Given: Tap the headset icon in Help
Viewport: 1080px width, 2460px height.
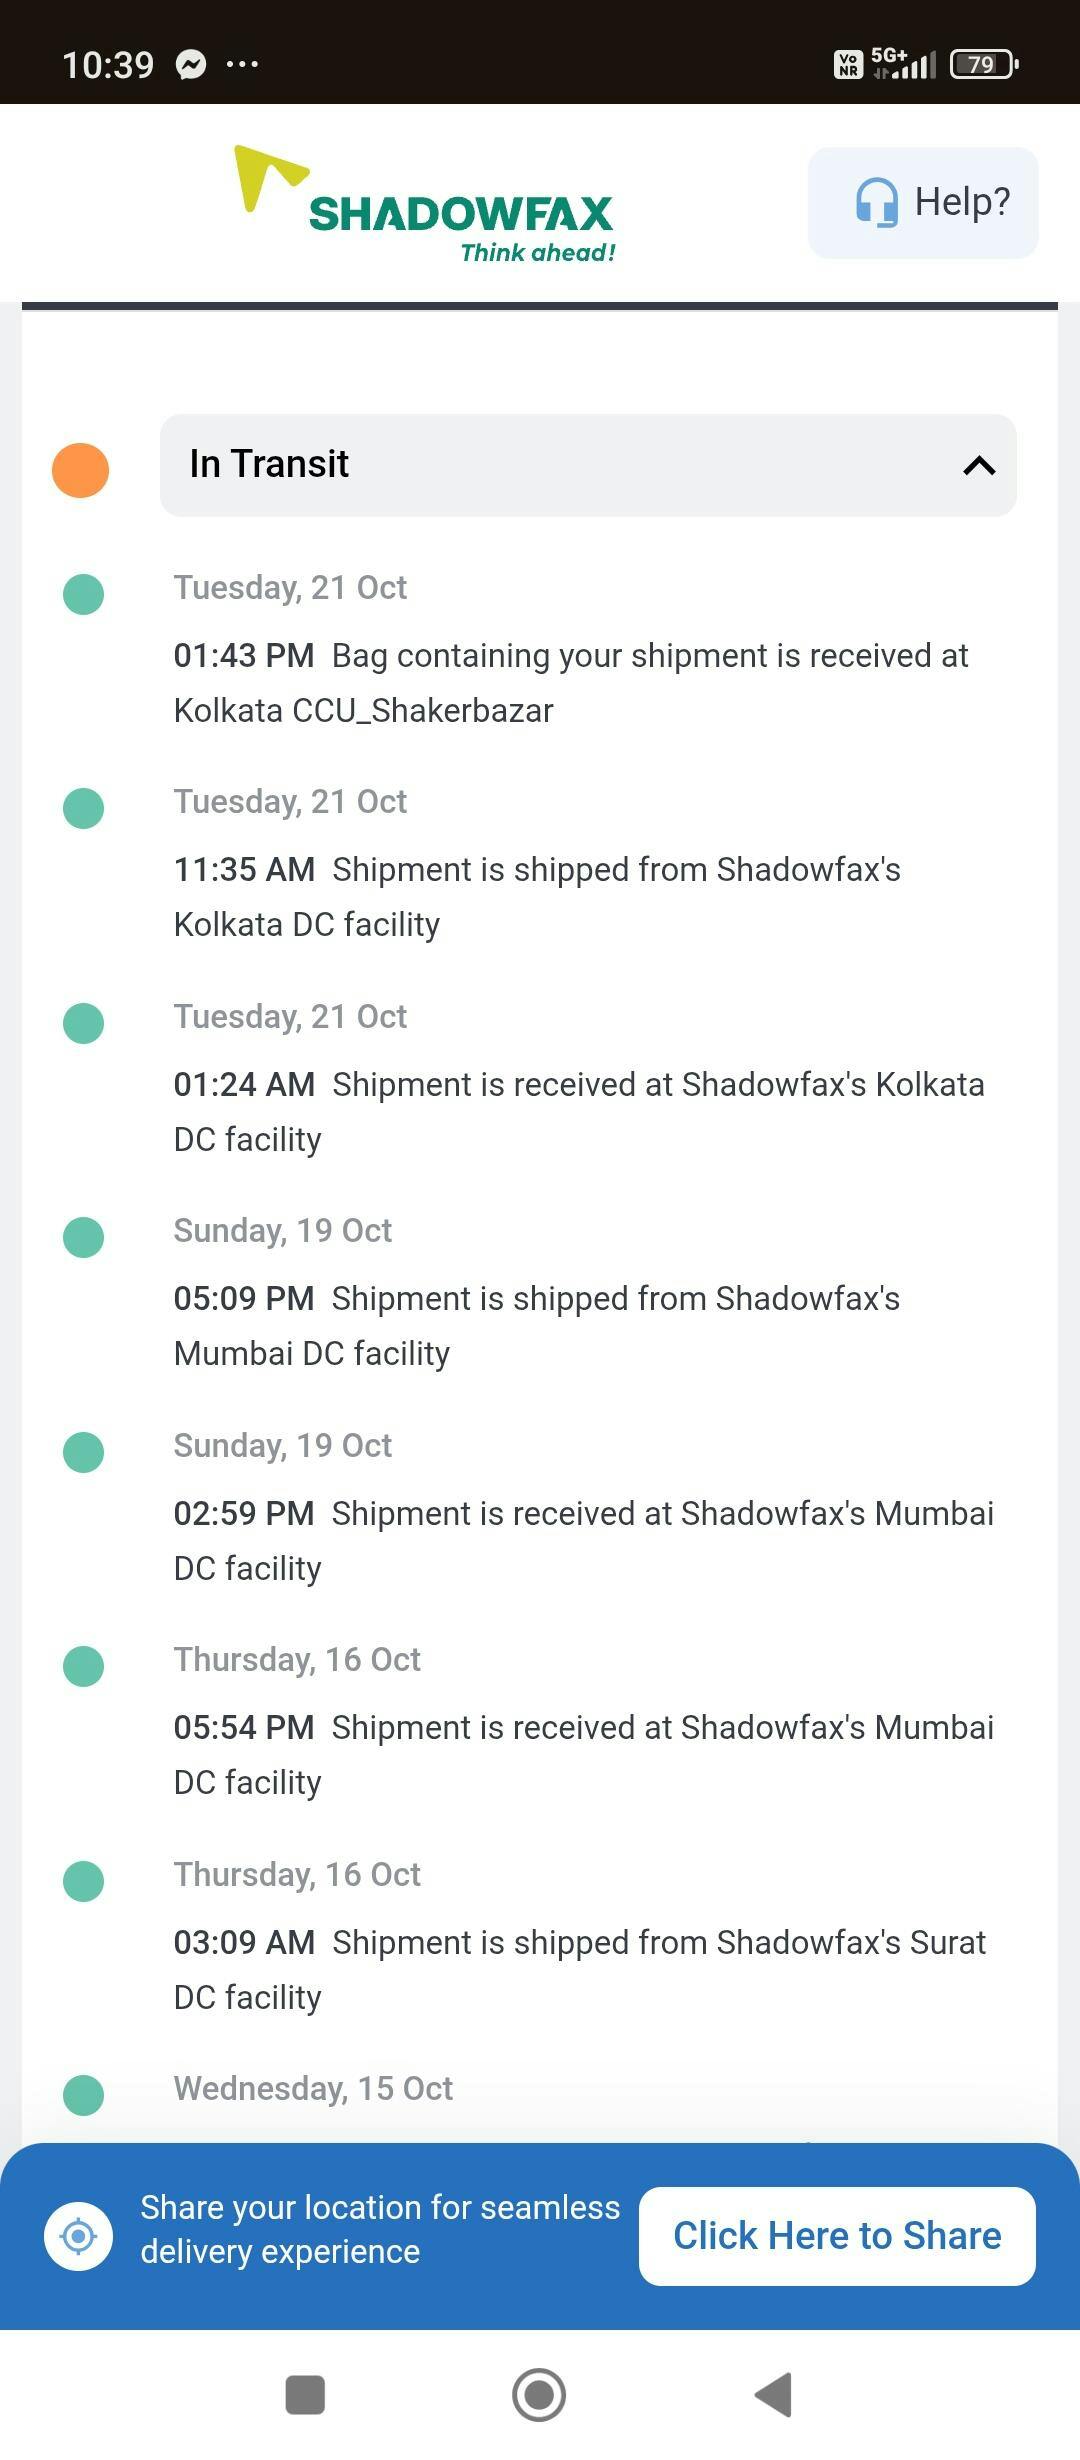Looking at the screenshot, I should coord(877,203).
